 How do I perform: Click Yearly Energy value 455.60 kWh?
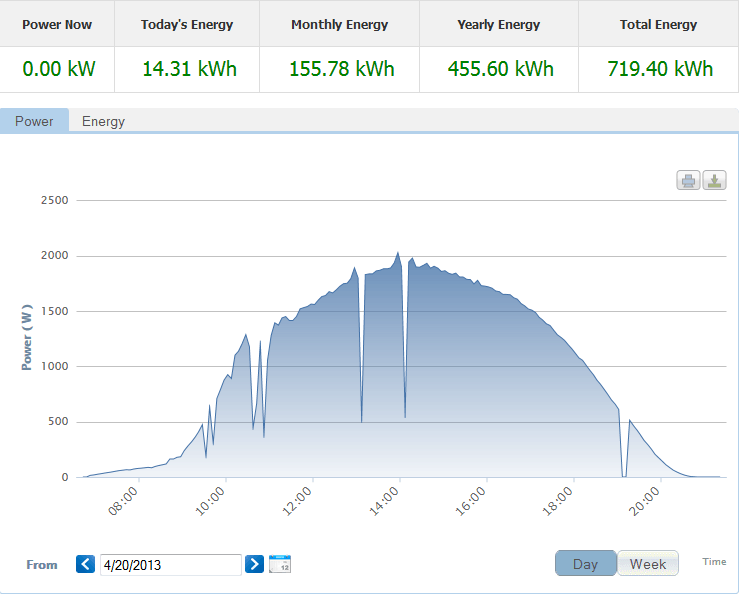point(501,69)
